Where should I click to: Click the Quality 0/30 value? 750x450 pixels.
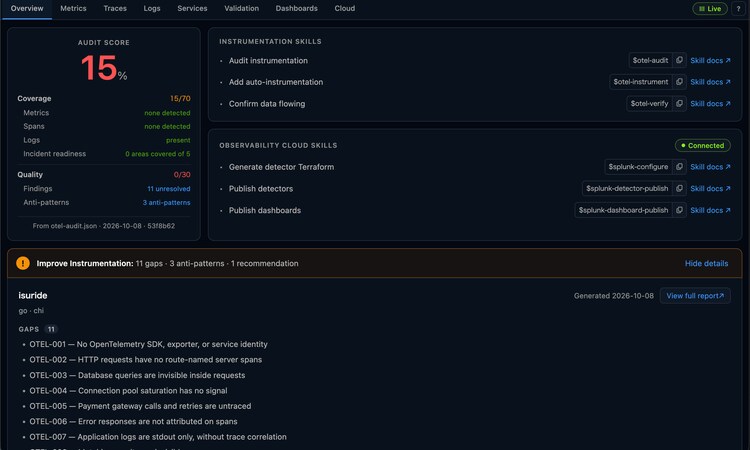pyautogui.click(x=182, y=175)
